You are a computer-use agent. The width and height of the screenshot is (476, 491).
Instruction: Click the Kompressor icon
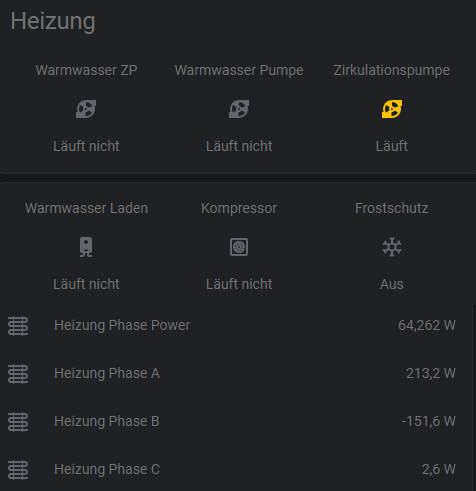(x=239, y=247)
